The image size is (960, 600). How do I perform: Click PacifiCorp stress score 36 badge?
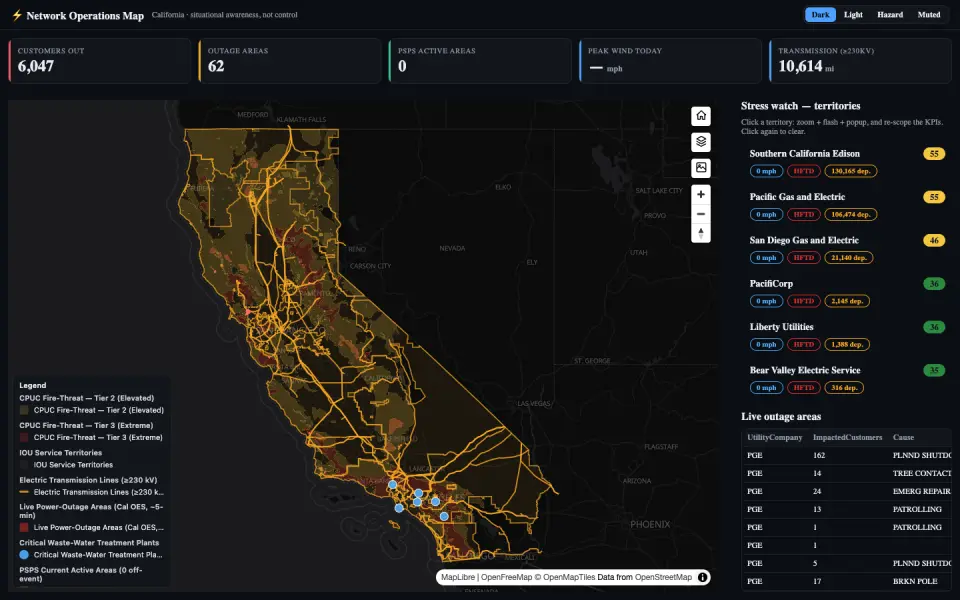(934, 284)
